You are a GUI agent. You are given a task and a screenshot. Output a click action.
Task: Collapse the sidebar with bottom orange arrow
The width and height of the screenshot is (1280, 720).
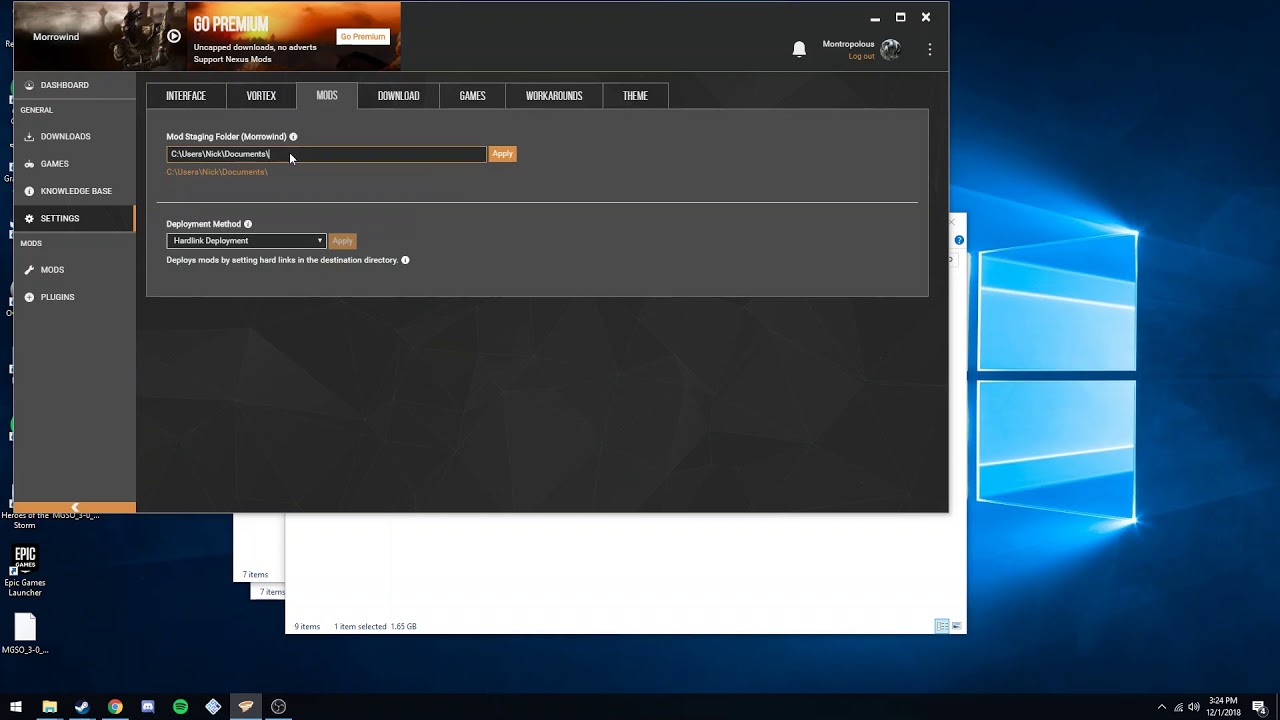(x=74, y=507)
